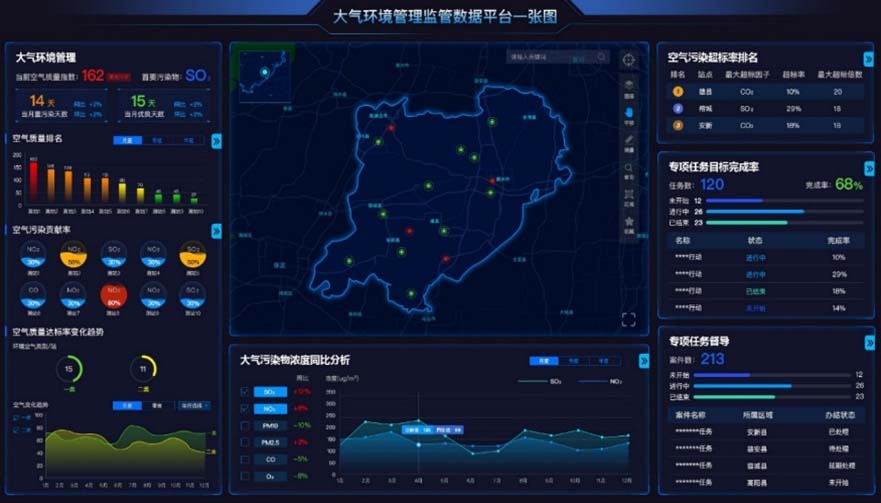881x503 pixels.
Task: Click the CO label button in pollutant list
Action: point(270,459)
